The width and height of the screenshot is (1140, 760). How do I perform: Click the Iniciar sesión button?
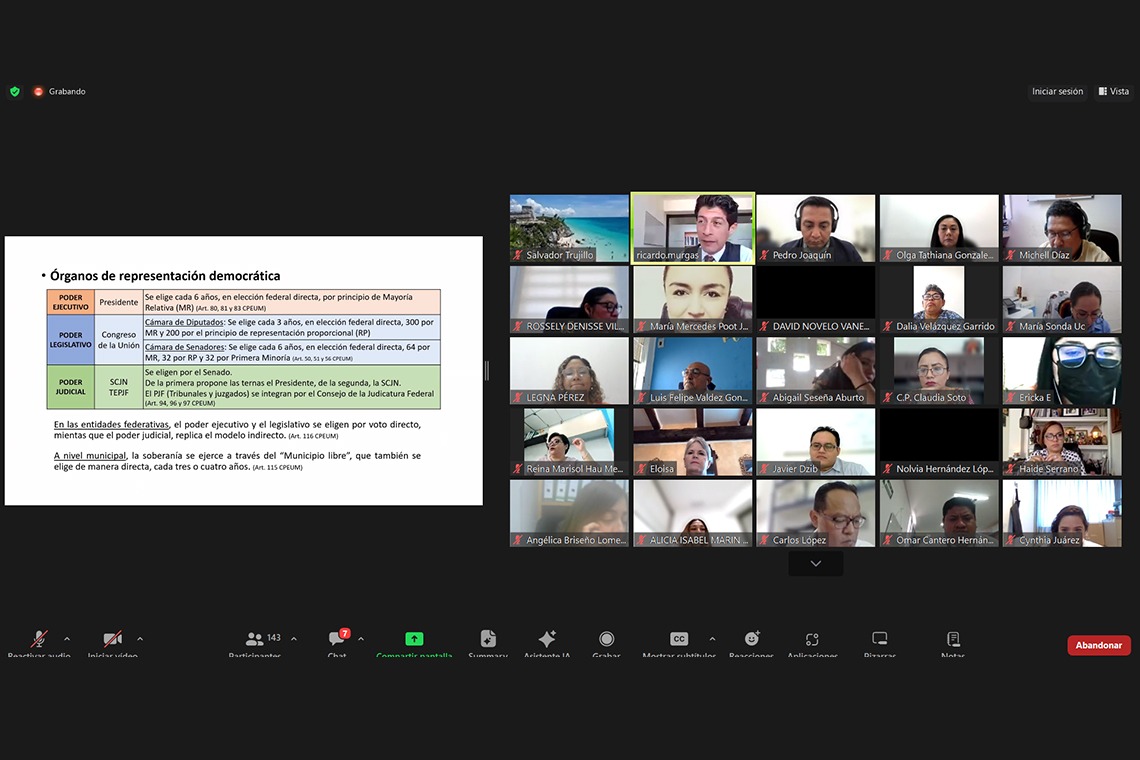[1057, 91]
